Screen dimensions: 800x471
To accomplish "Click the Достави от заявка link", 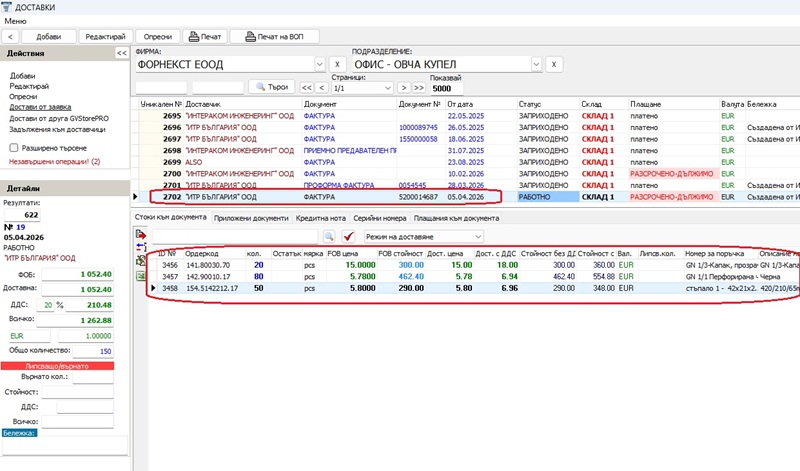I will [x=40, y=106].
